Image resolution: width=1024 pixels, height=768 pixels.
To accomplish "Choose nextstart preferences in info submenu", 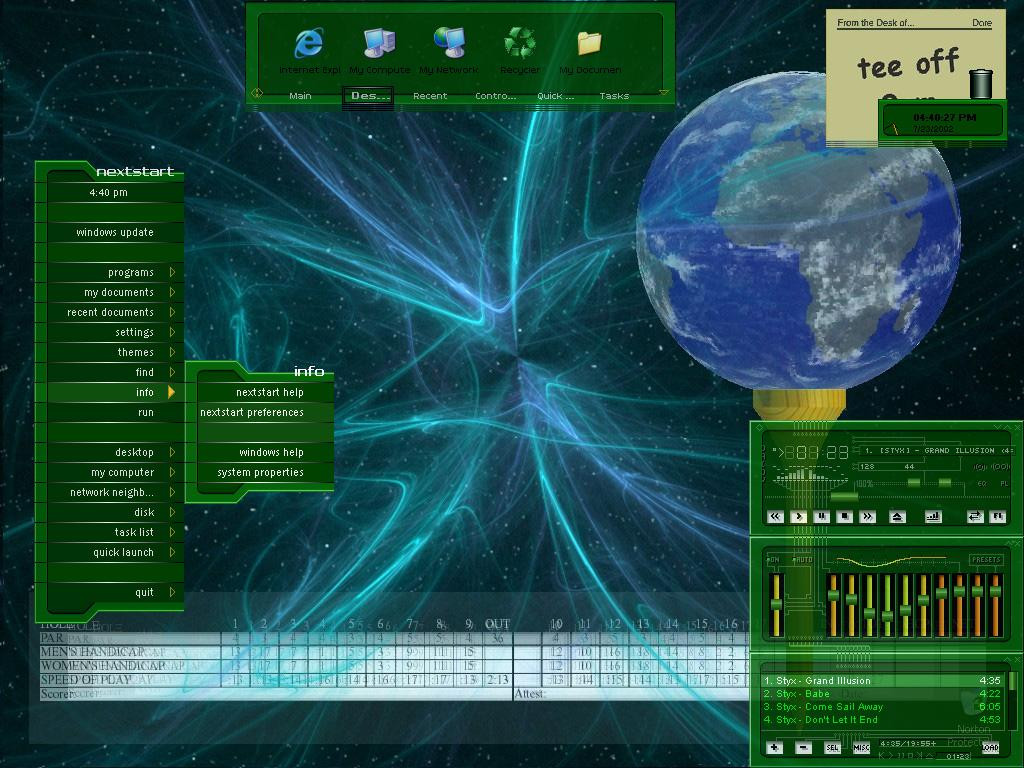I will (x=266, y=413).
